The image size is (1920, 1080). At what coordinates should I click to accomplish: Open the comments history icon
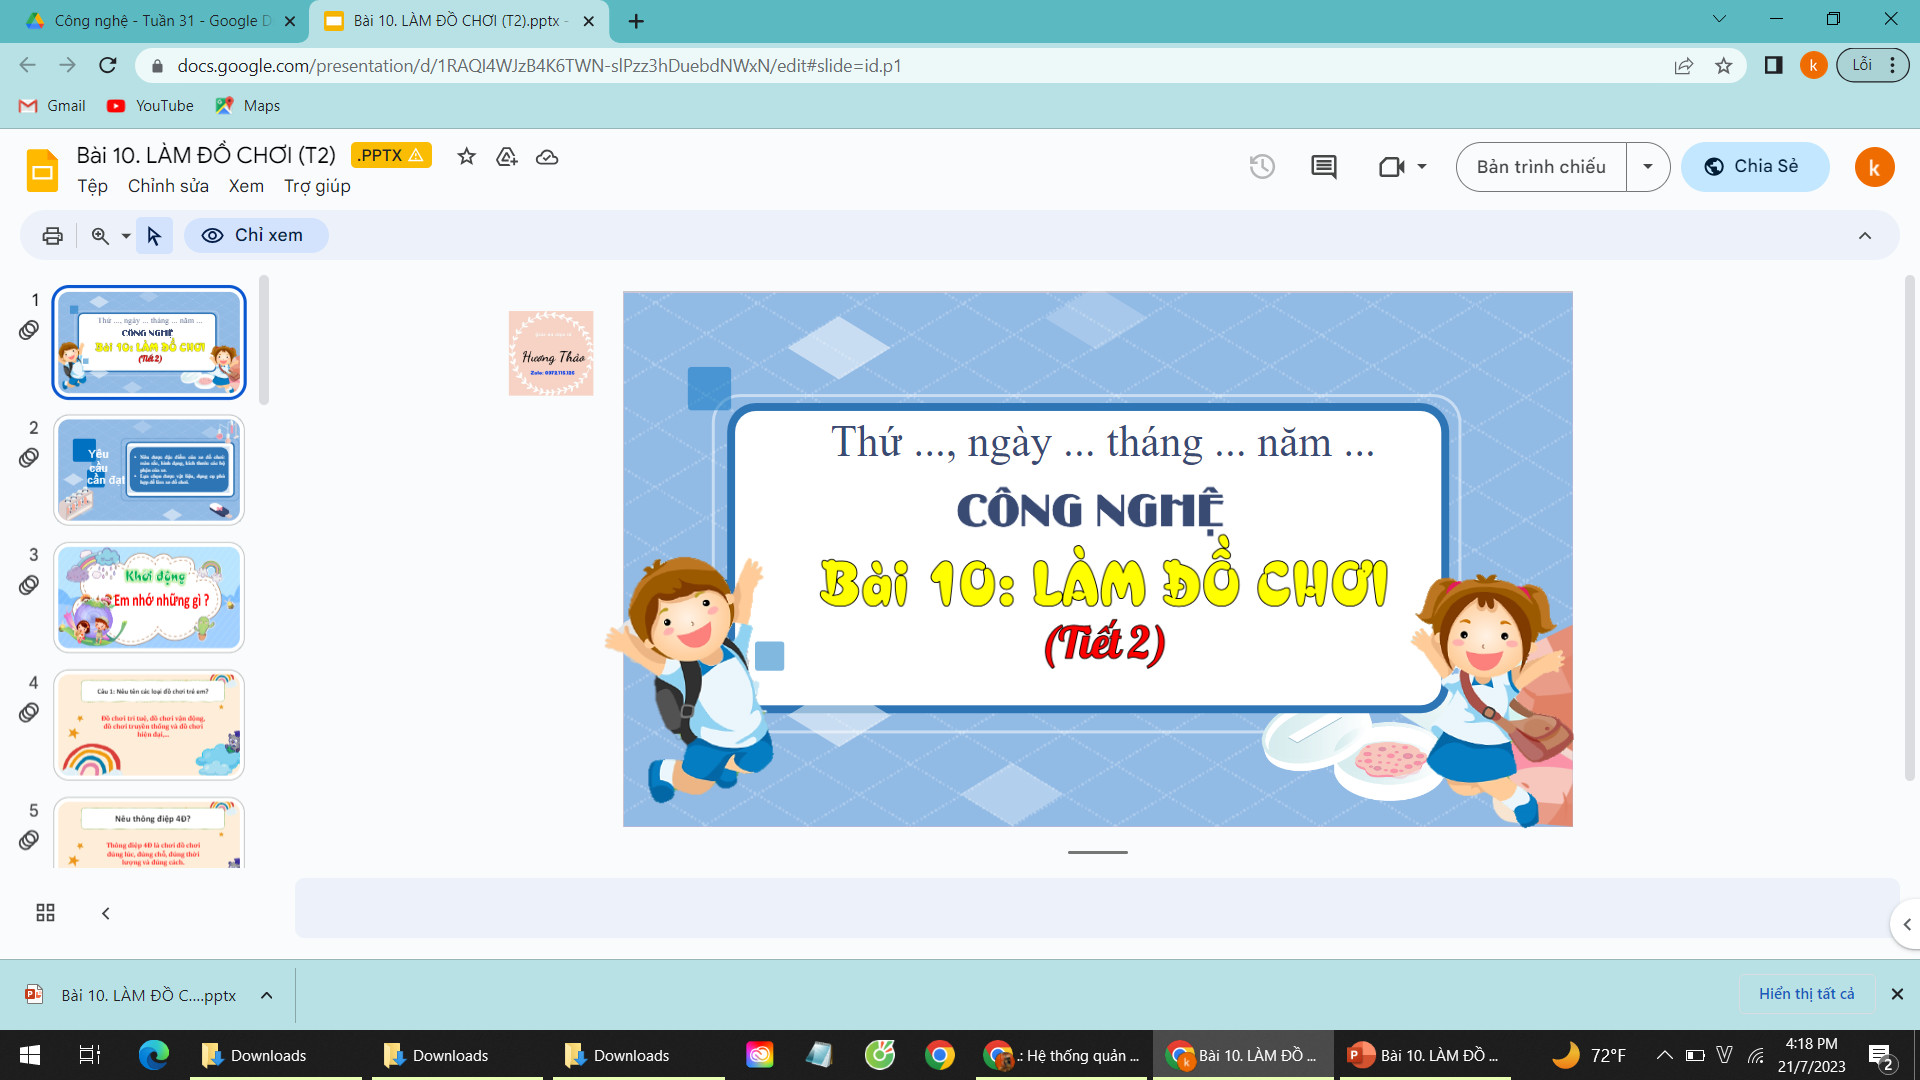1324,167
